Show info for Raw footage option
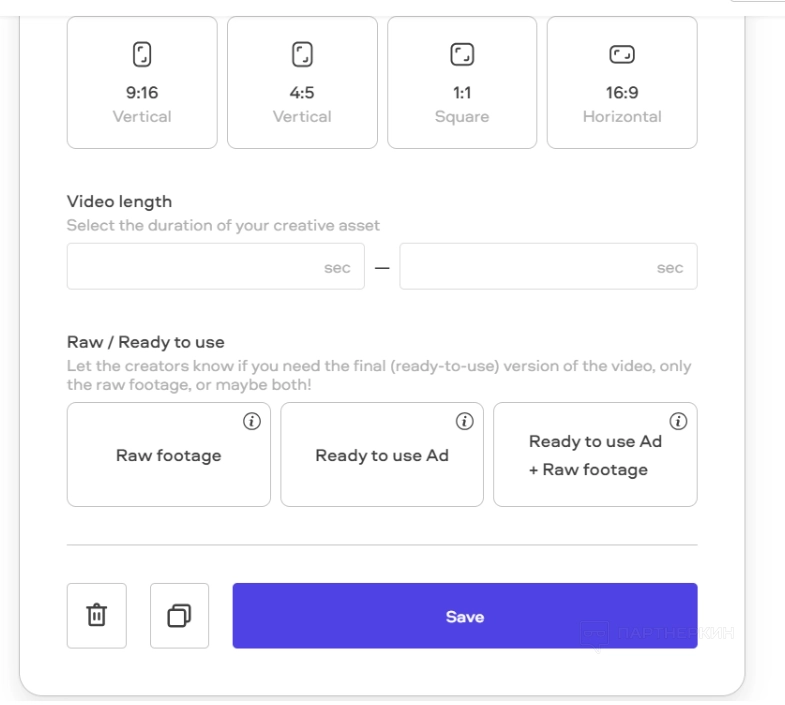The width and height of the screenshot is (785, 705). pyautogui.click(x=251, y=422)
